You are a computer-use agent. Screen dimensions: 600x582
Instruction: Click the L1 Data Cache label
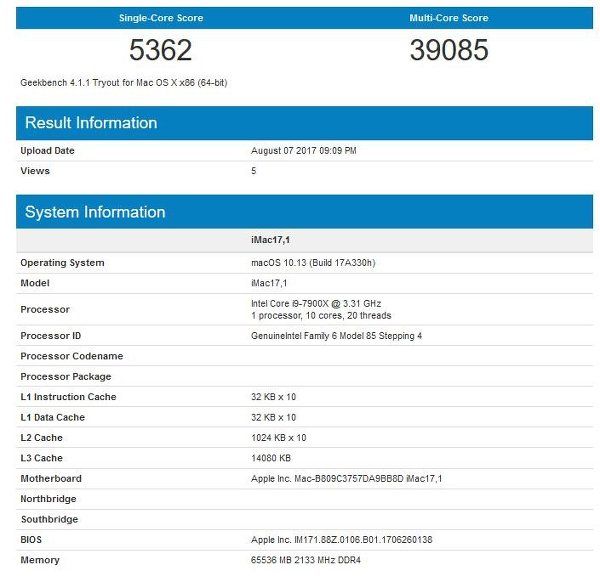(53, 417)
